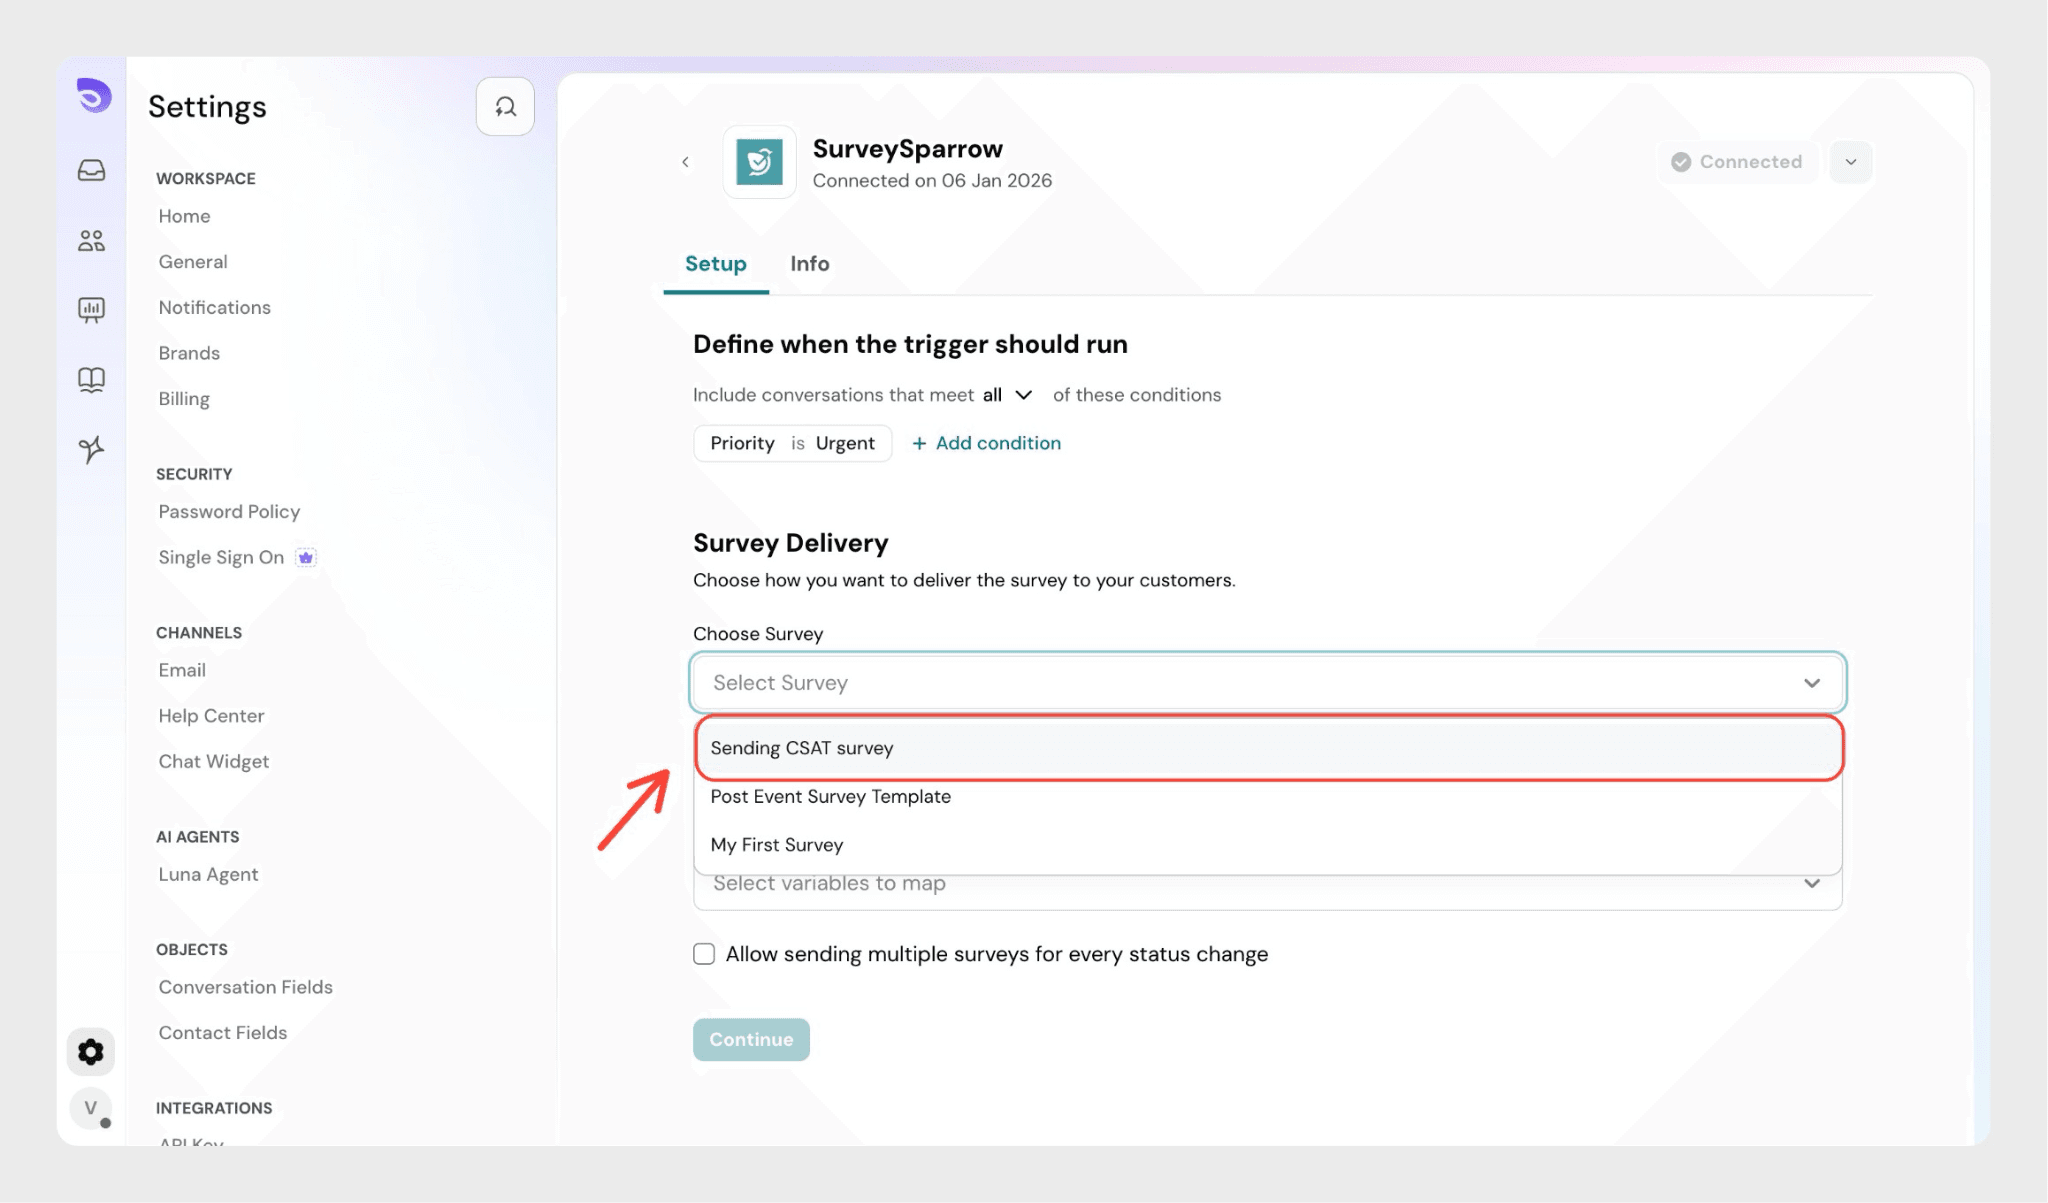Image resolution: width=2048 pixels, height=1203 pixels.
Task: Click the AI sparkle icon in sidebar
Action: pyautogui.click(x=91, y=450)
